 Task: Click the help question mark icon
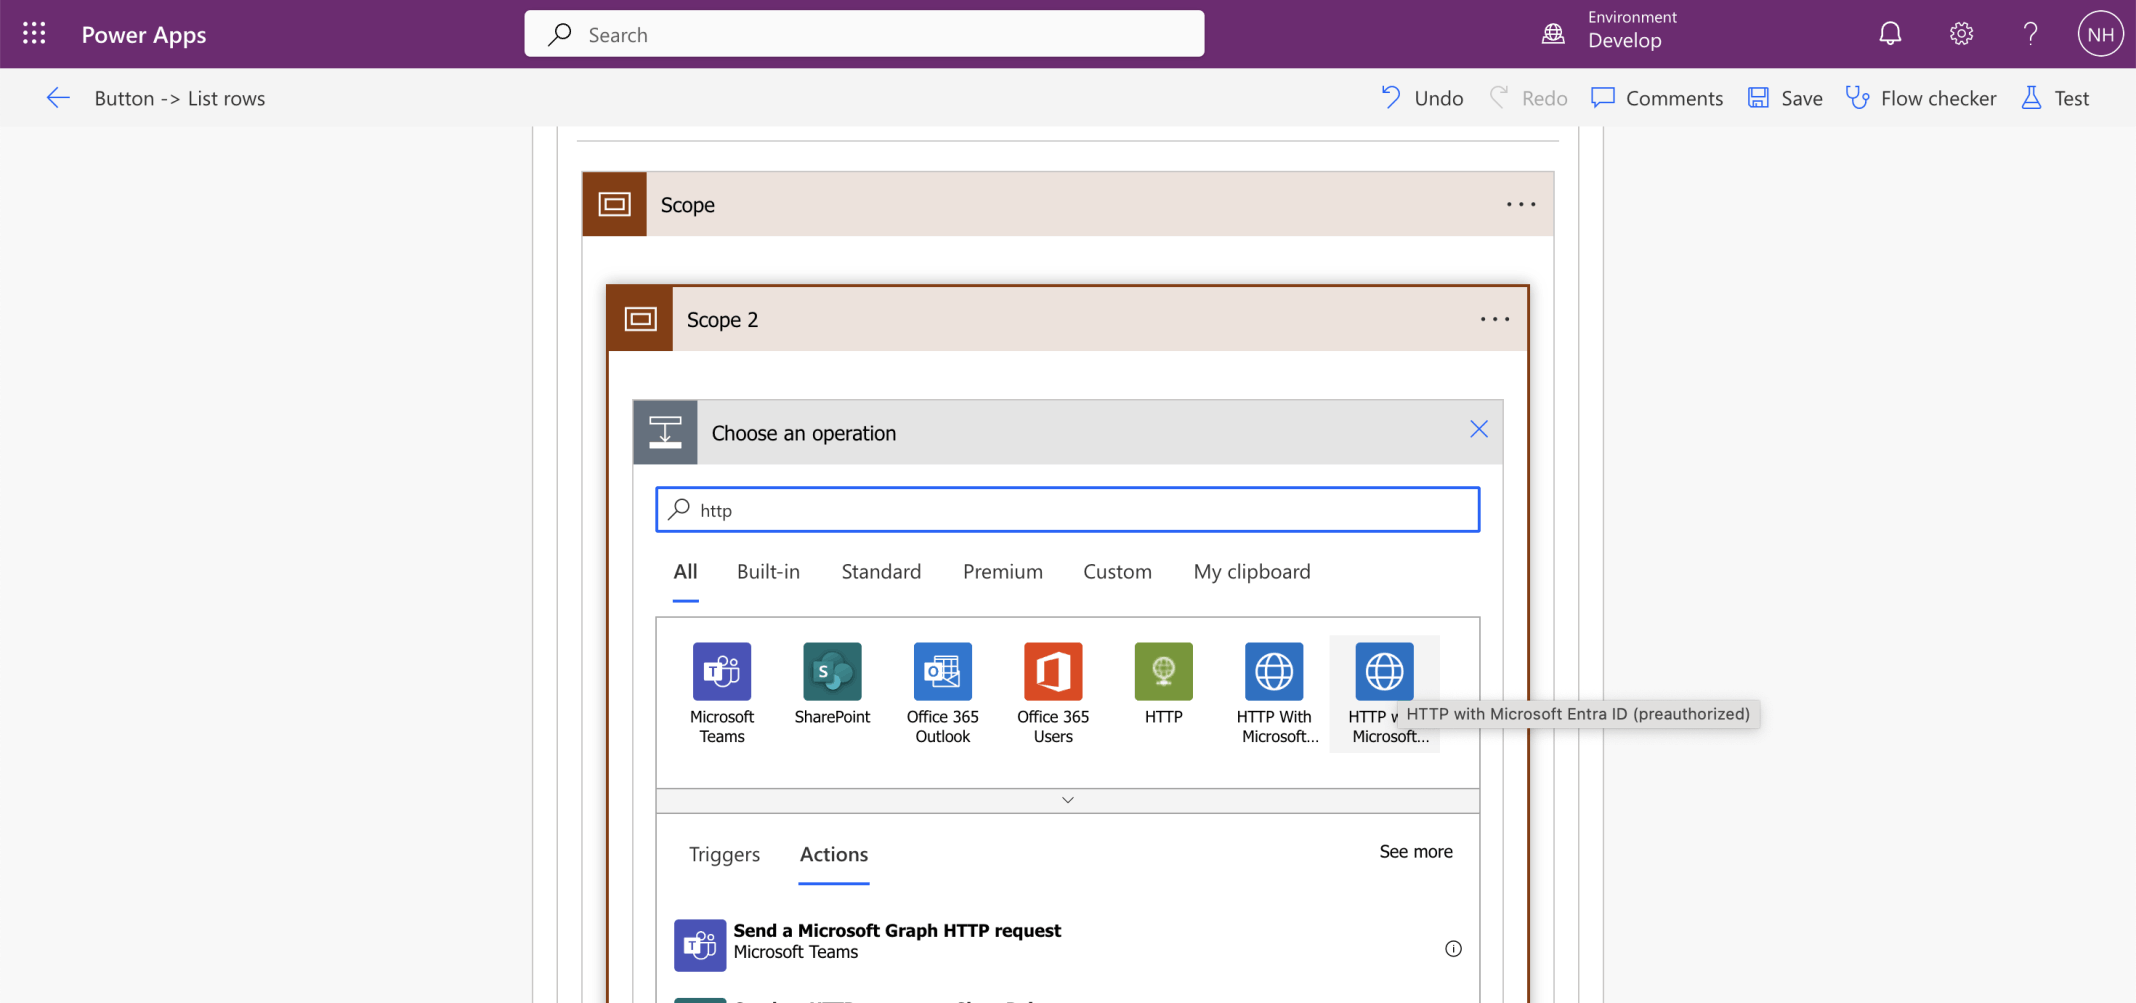(x=2030, y=34)
